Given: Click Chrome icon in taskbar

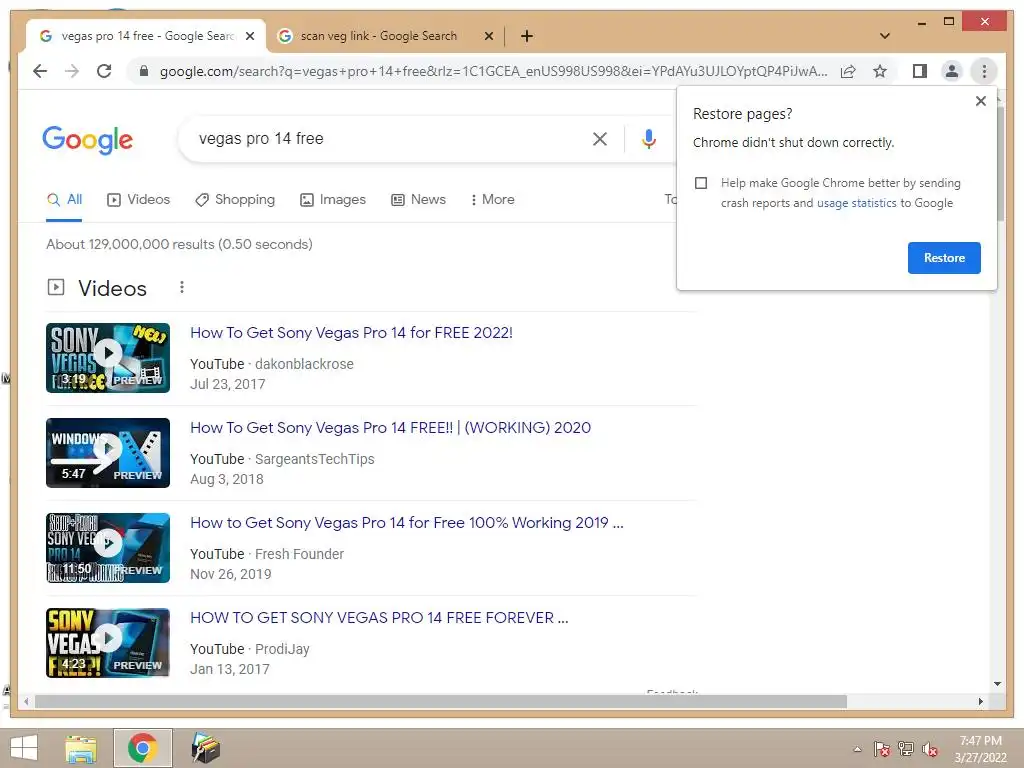Looking at the screenshot, I should [x=142, y=748].
